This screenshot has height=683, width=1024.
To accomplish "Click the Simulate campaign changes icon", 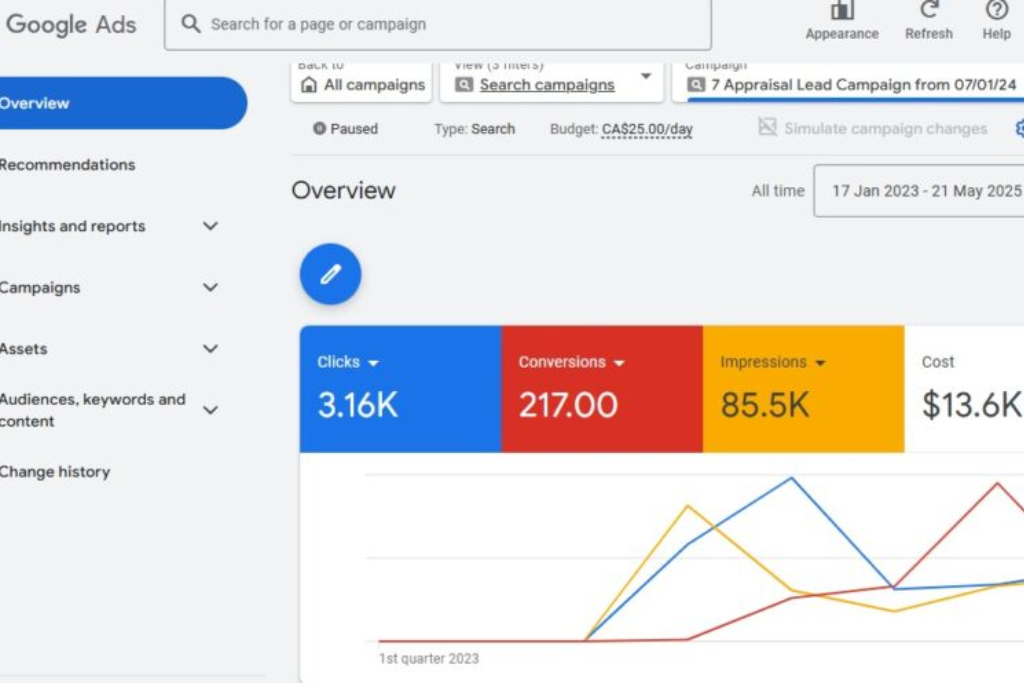I will click(x=767, y=128).
